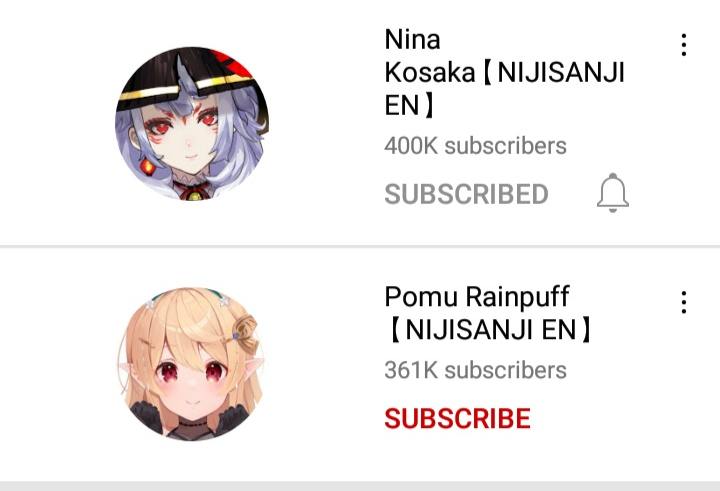720x491 pixels.
Task: Click the silver-haired character profile picture
Action: 192,123
